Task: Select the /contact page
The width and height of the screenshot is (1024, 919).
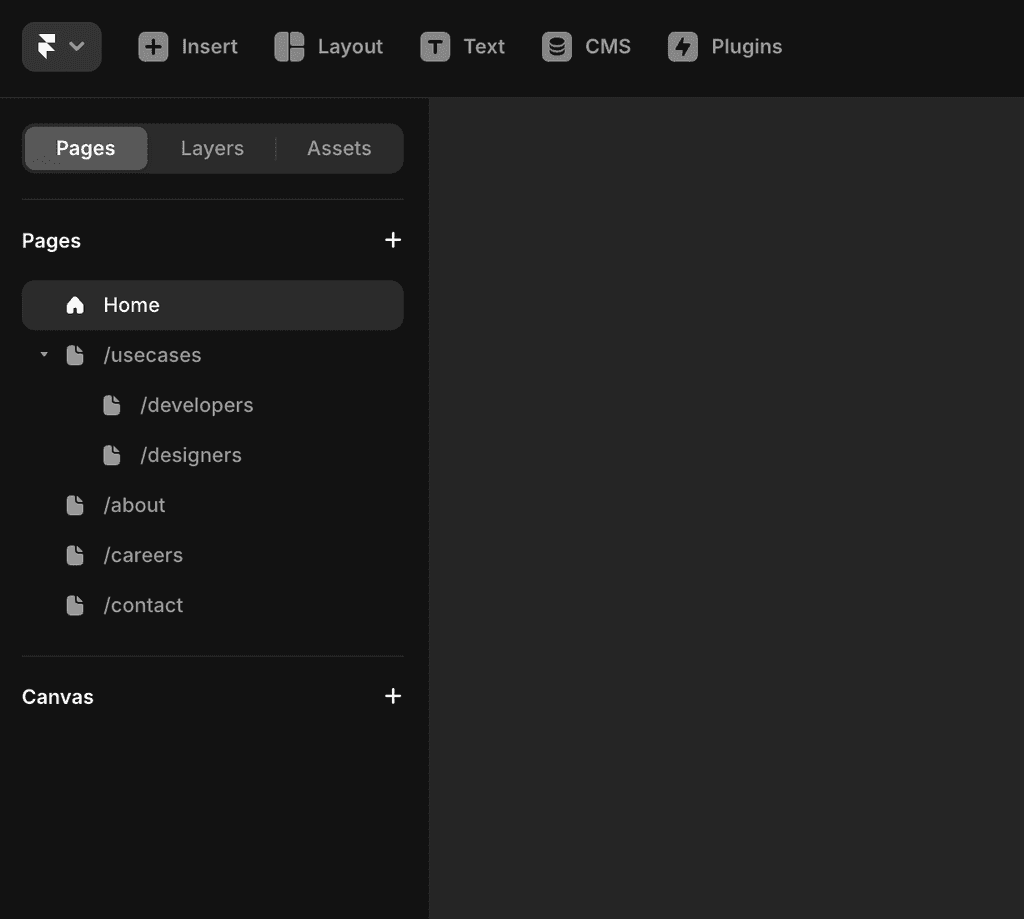Action: (x=143, y=605)
